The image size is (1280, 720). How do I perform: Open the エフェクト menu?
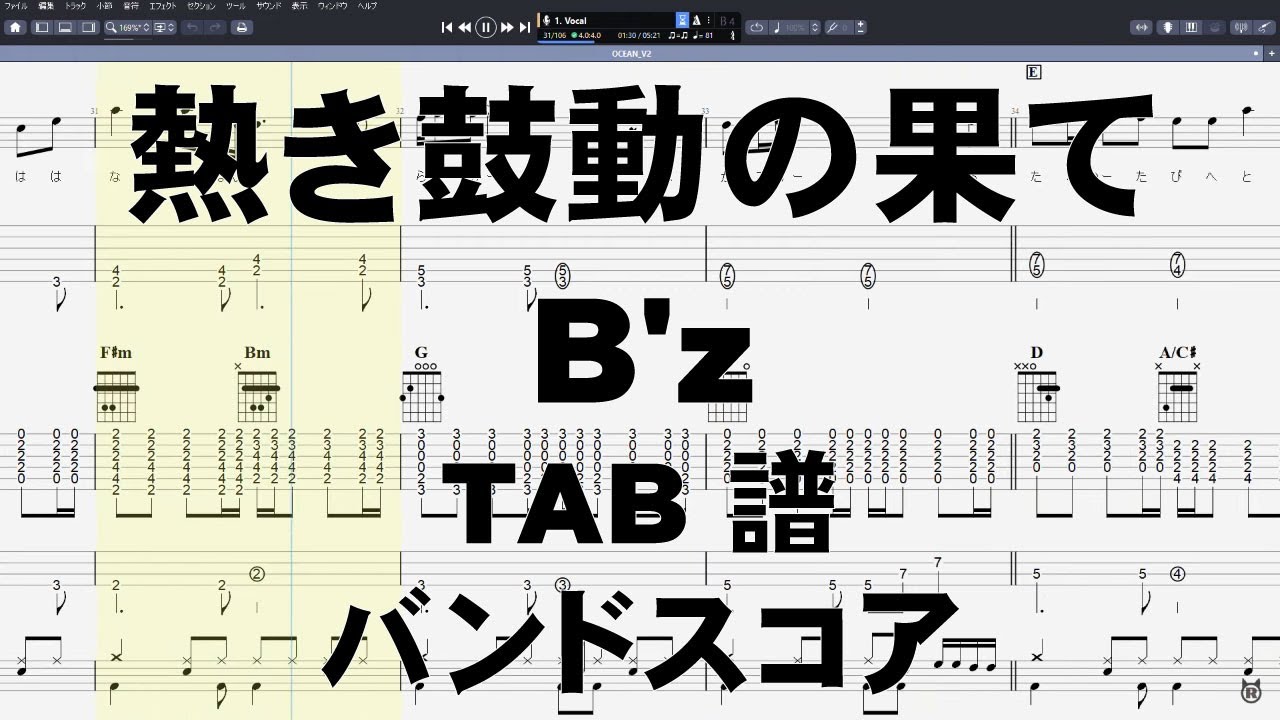[163, 6]
